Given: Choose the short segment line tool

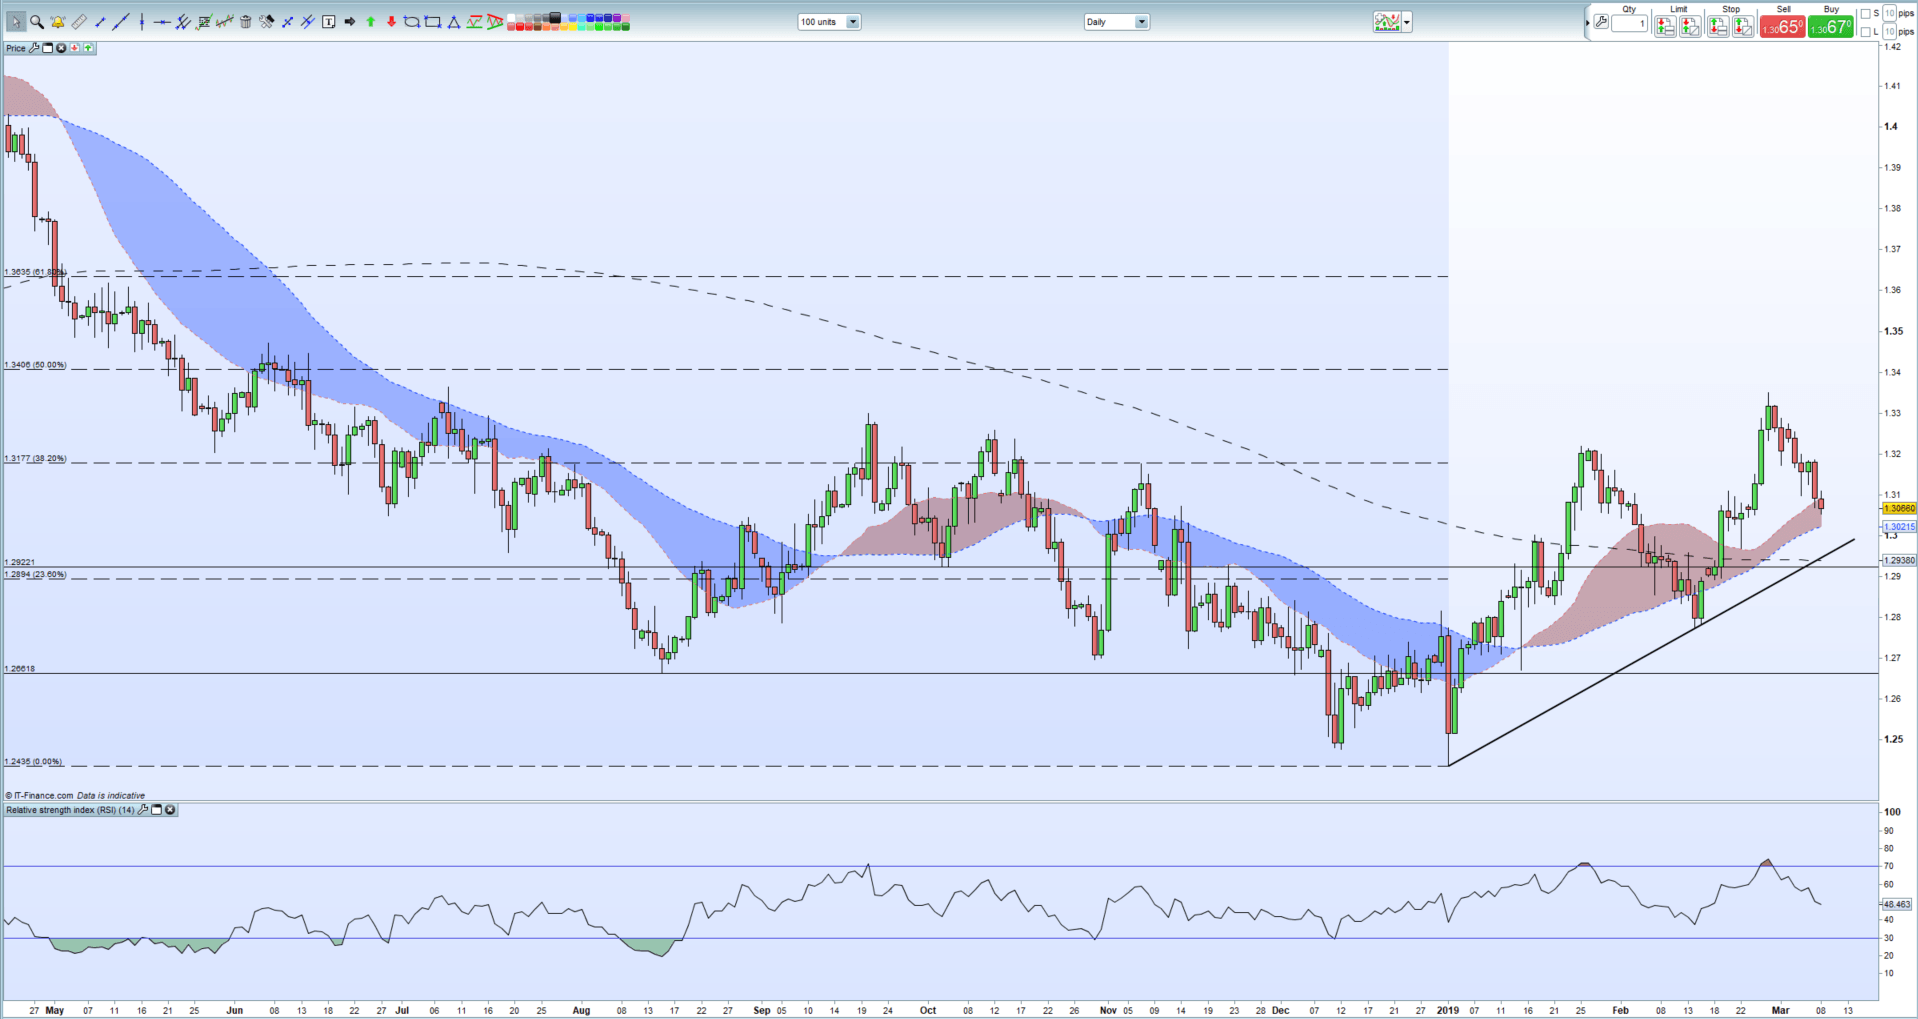Looking at the screenshot, I should (x=100, y=22).
